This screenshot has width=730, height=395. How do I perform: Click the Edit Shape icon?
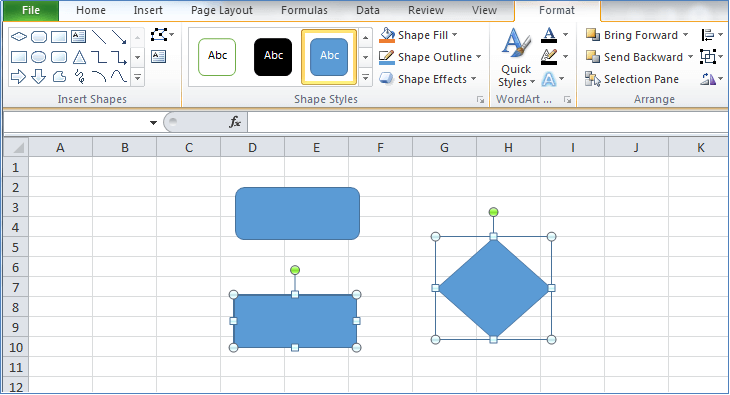(x=159, y=35)
